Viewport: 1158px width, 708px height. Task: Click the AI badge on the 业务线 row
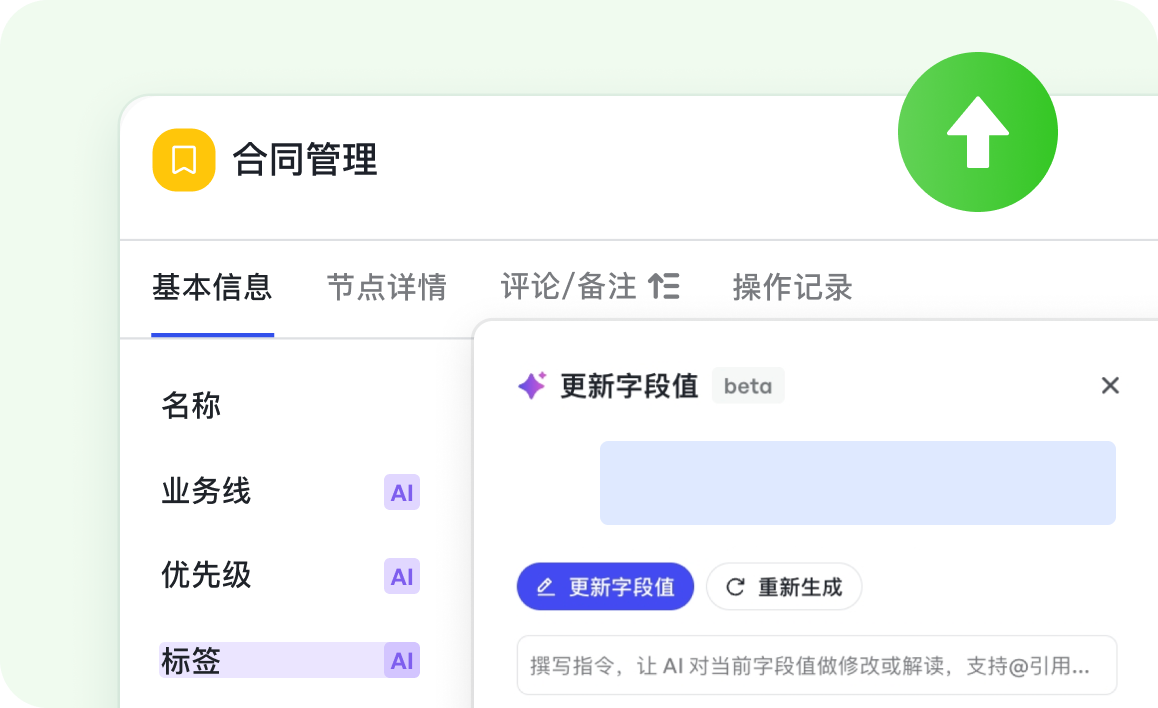(x=402, y=492)
